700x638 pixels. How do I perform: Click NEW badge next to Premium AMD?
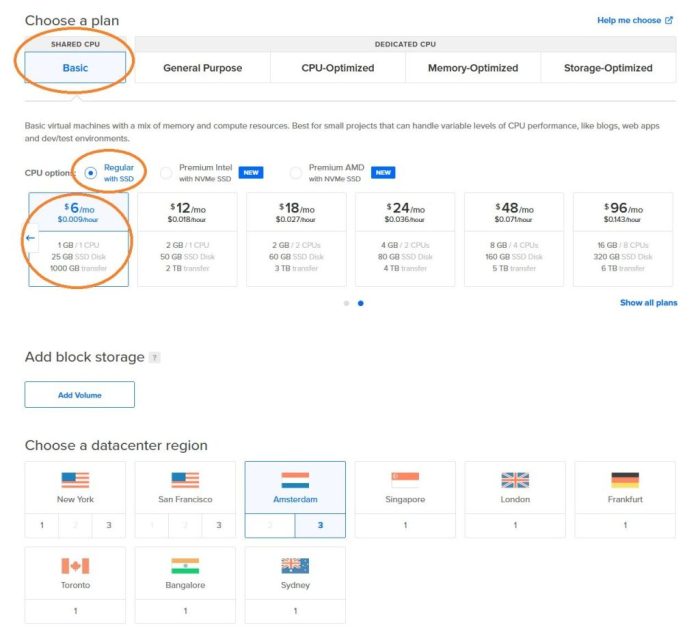click(x=383, y=172)
